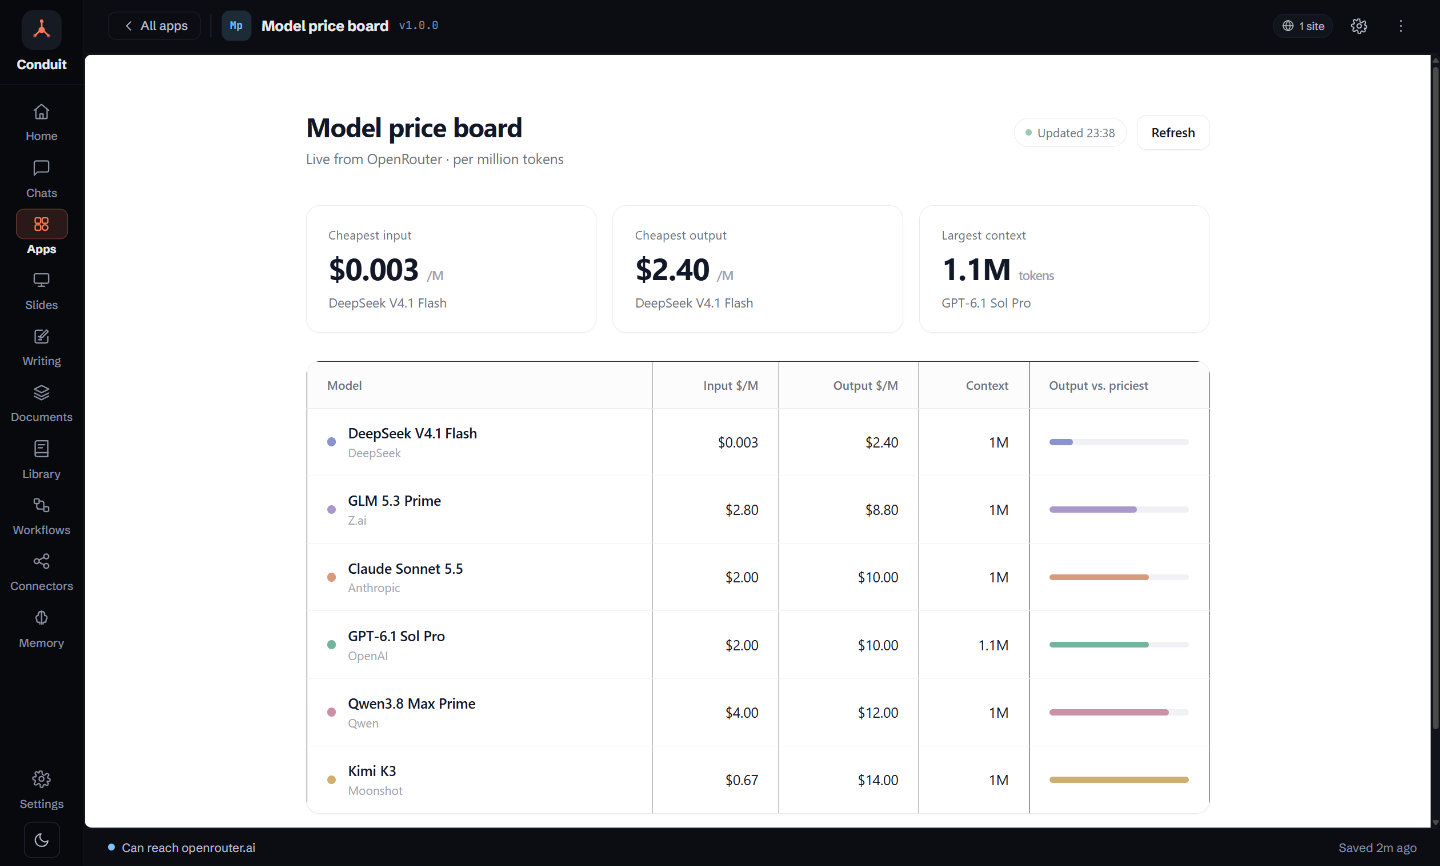The height and width of the screenshot is (866, 1440).
Task: Open app settings gear in top bar
Action: [1359, 26]
